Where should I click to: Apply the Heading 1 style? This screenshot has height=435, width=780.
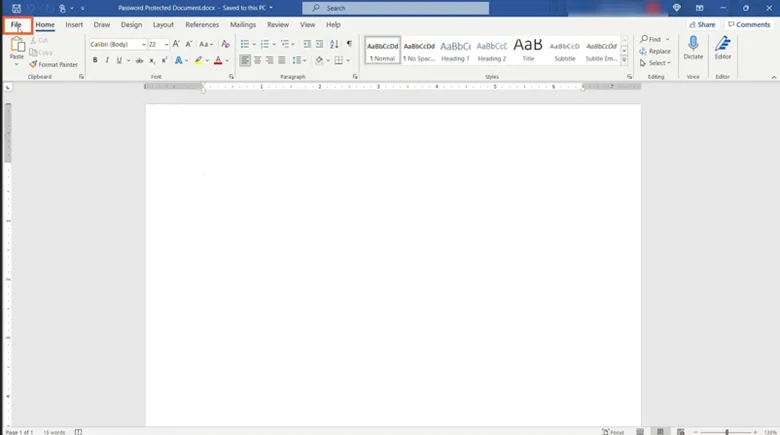455,50
